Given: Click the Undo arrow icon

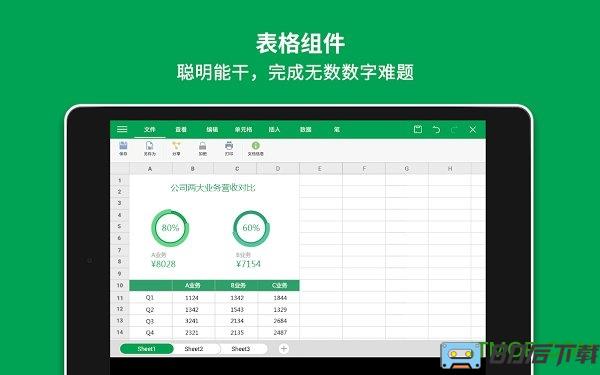Looking at the screenshot, I should [436, 129].
